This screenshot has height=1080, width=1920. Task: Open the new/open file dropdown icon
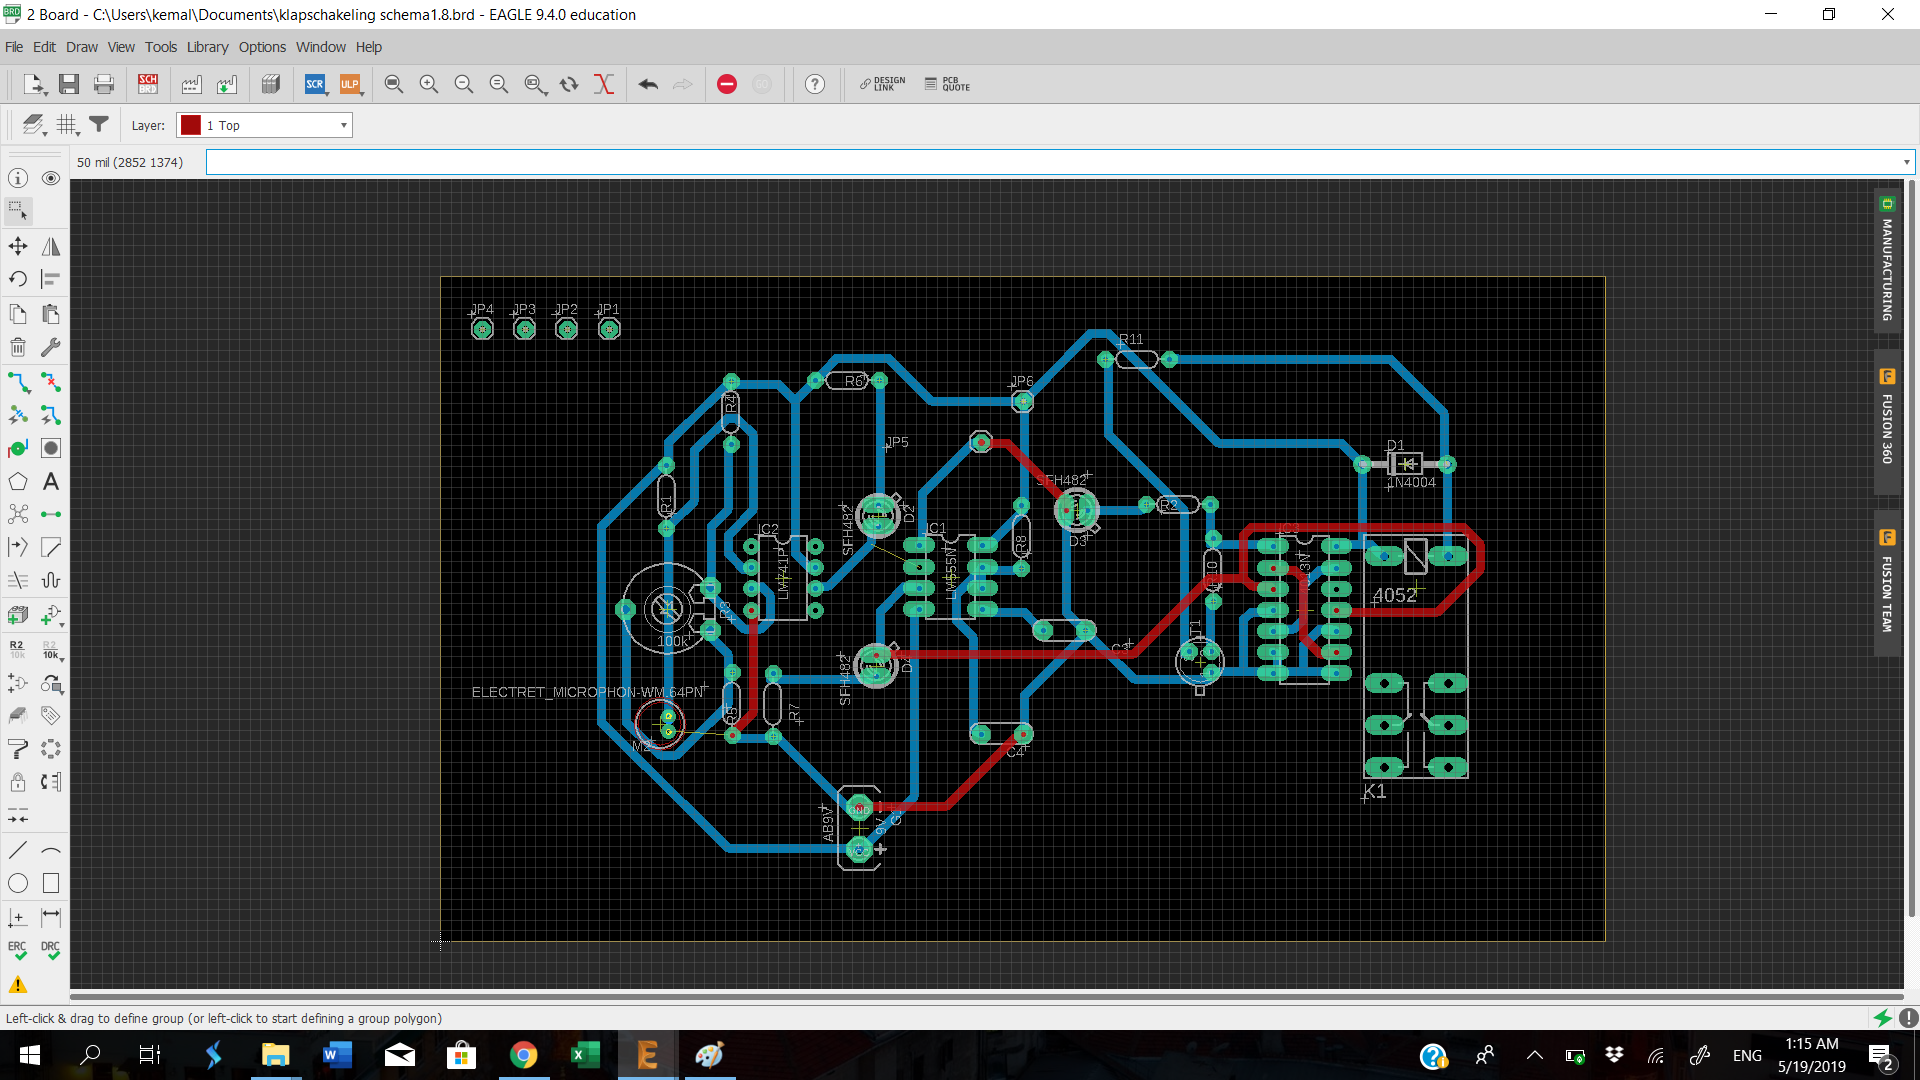click(x=35, y=84)
